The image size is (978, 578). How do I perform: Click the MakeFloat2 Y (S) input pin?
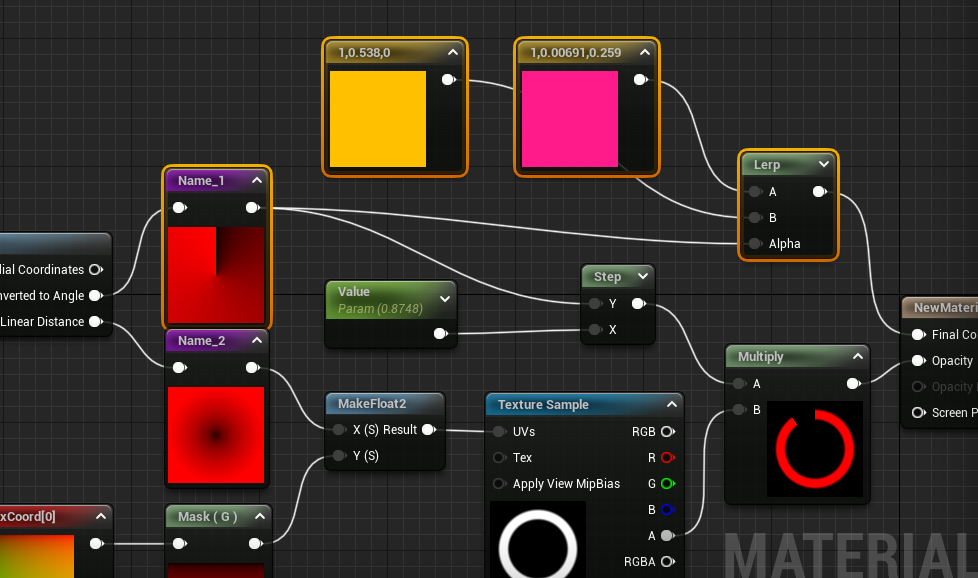pyautogui.click(x=339, y=456)
